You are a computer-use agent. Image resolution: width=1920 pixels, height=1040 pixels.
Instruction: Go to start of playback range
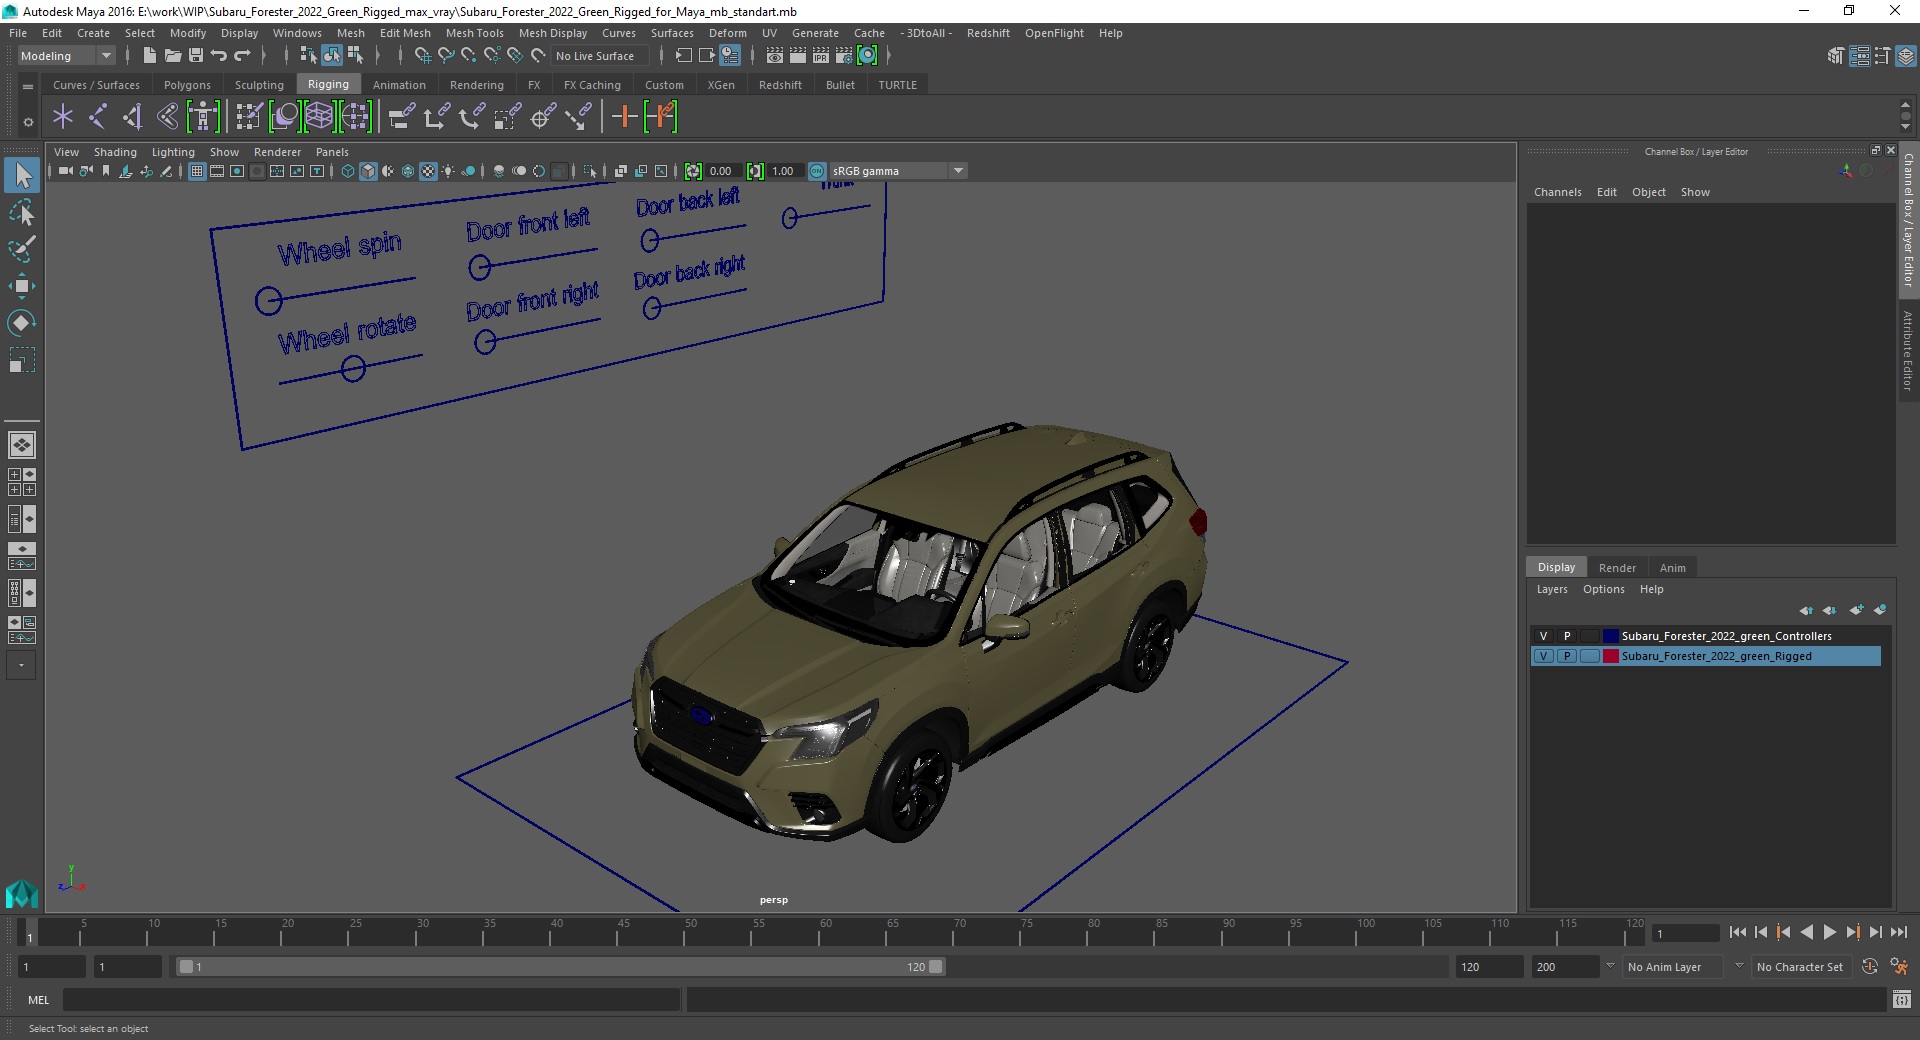[x=1737, y=932]
